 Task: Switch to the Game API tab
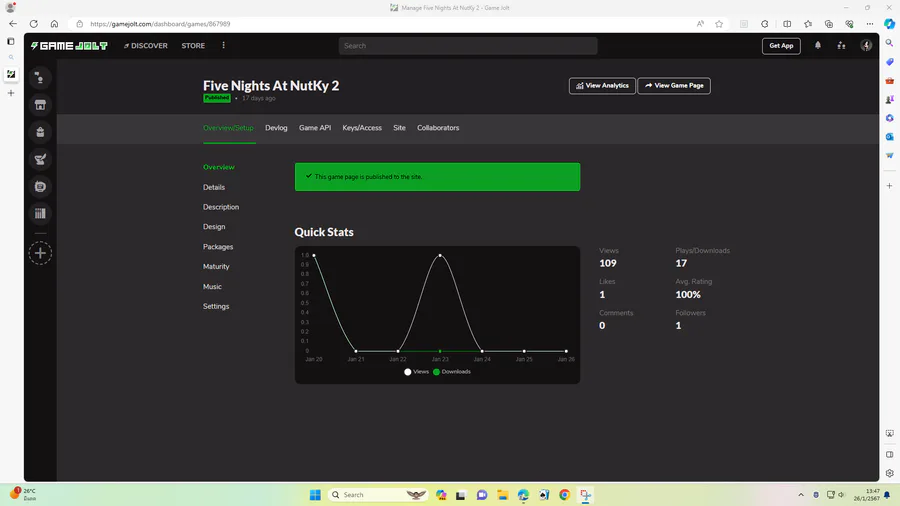(x=315, y=128)
